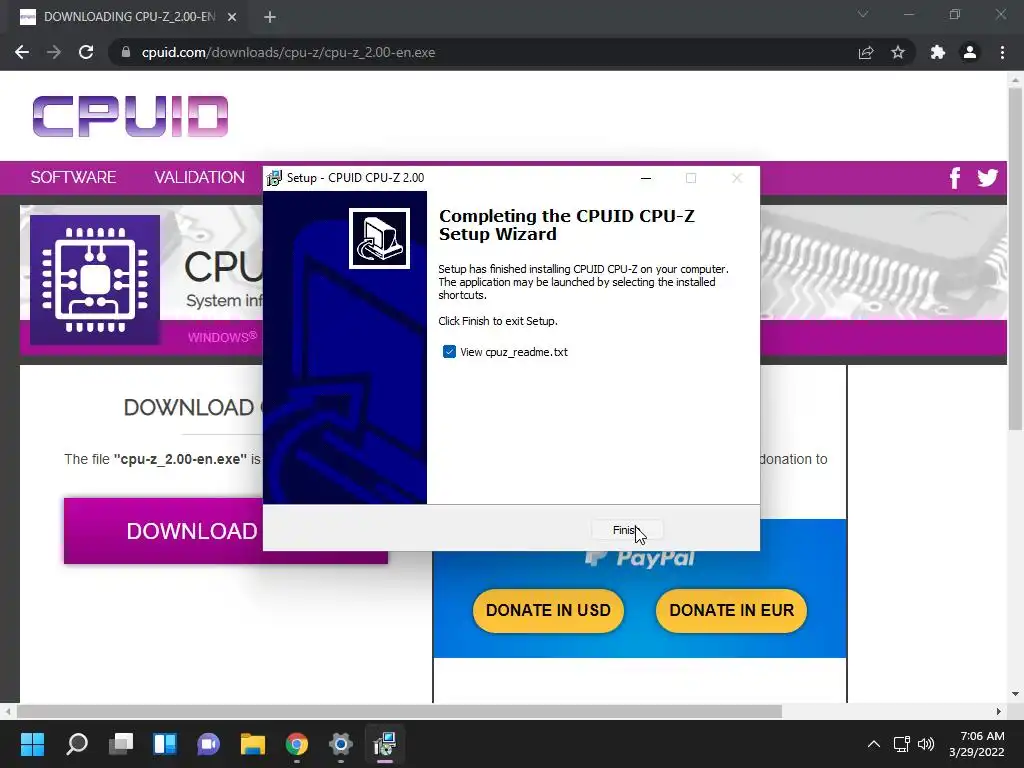Open Chrome tab search chevron
The image size is (1024, 768).
point(863,14)
